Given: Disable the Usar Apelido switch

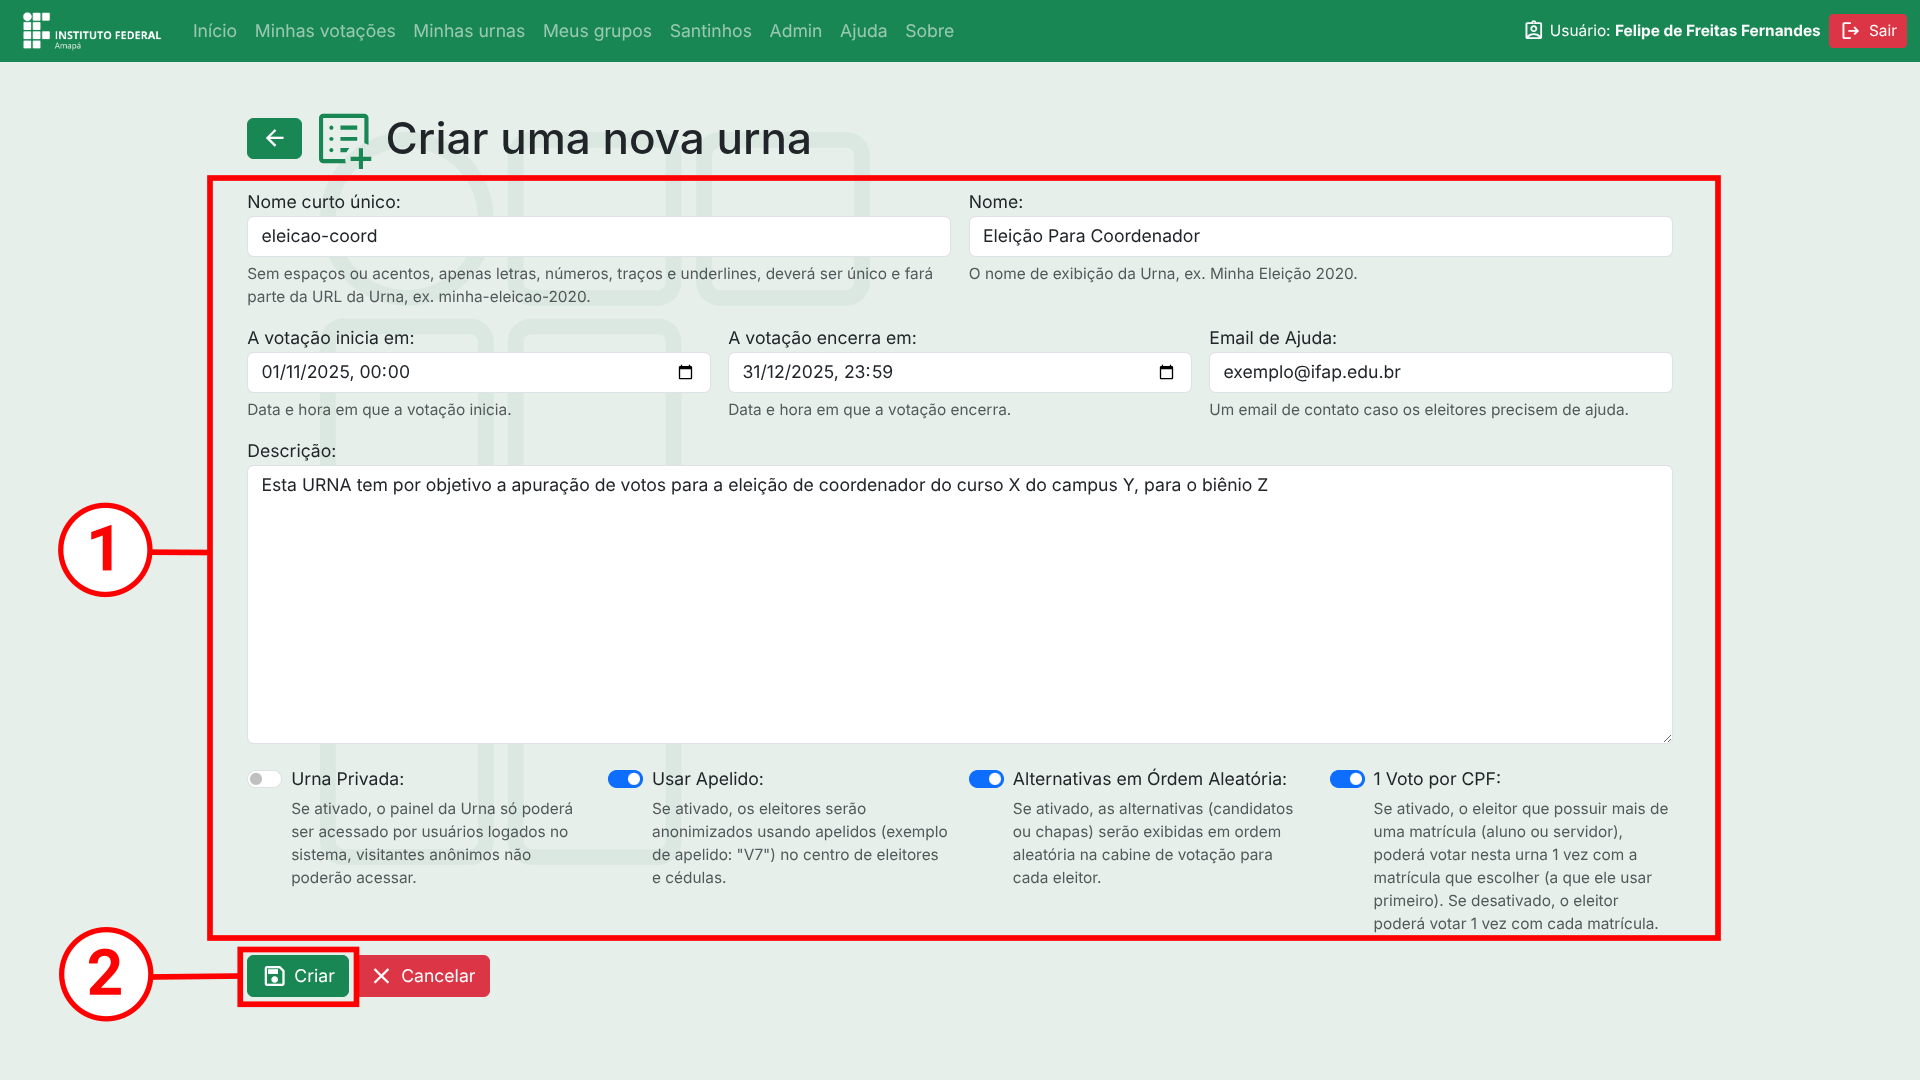Looking at the screenshot, I should point(625,779).
